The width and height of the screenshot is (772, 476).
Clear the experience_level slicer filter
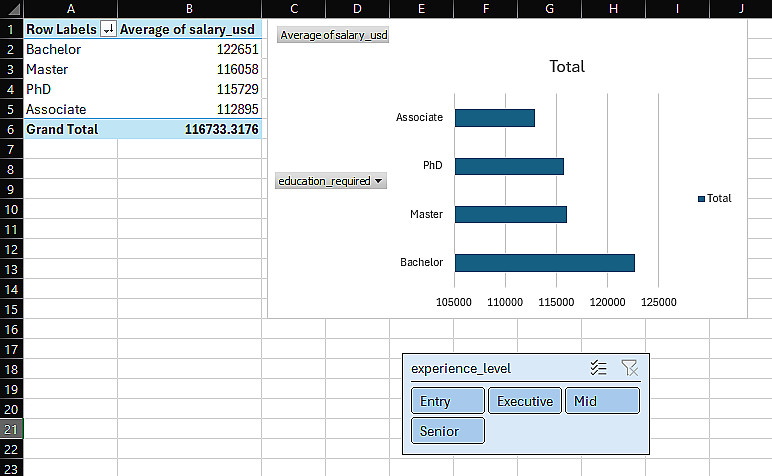tap(629, 368)
